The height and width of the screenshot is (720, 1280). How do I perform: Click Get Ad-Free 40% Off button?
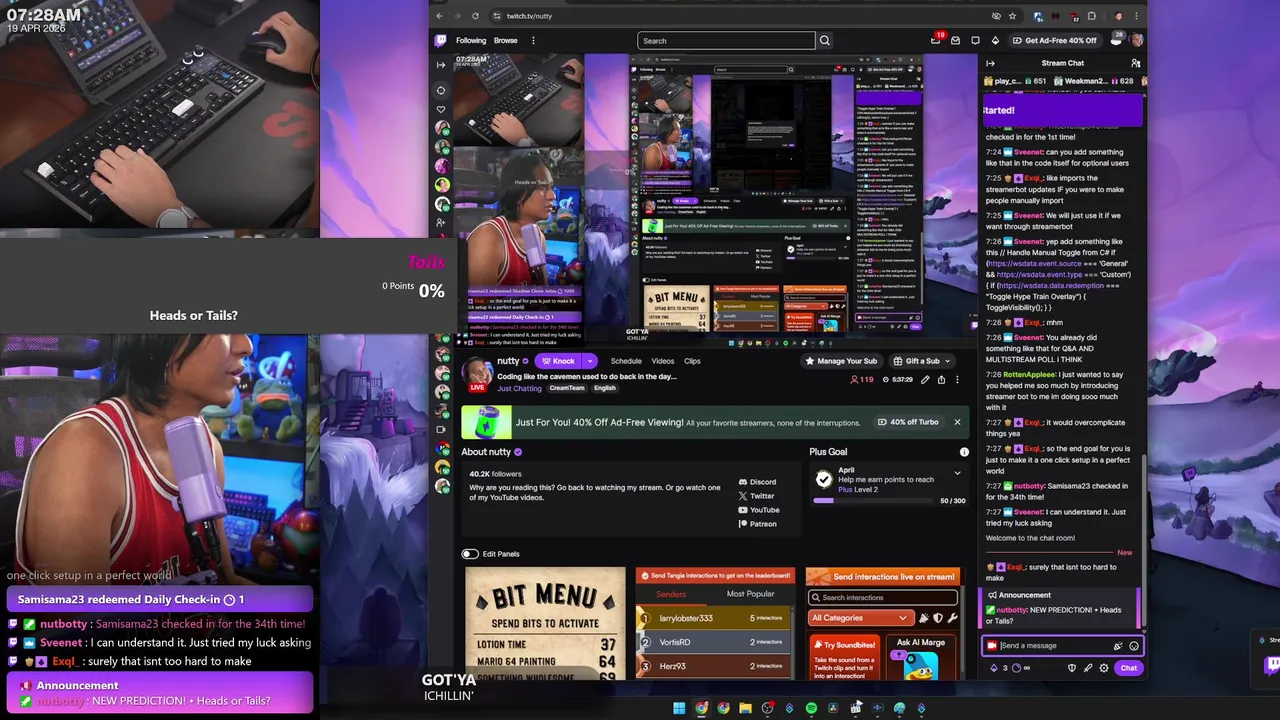1054,41
